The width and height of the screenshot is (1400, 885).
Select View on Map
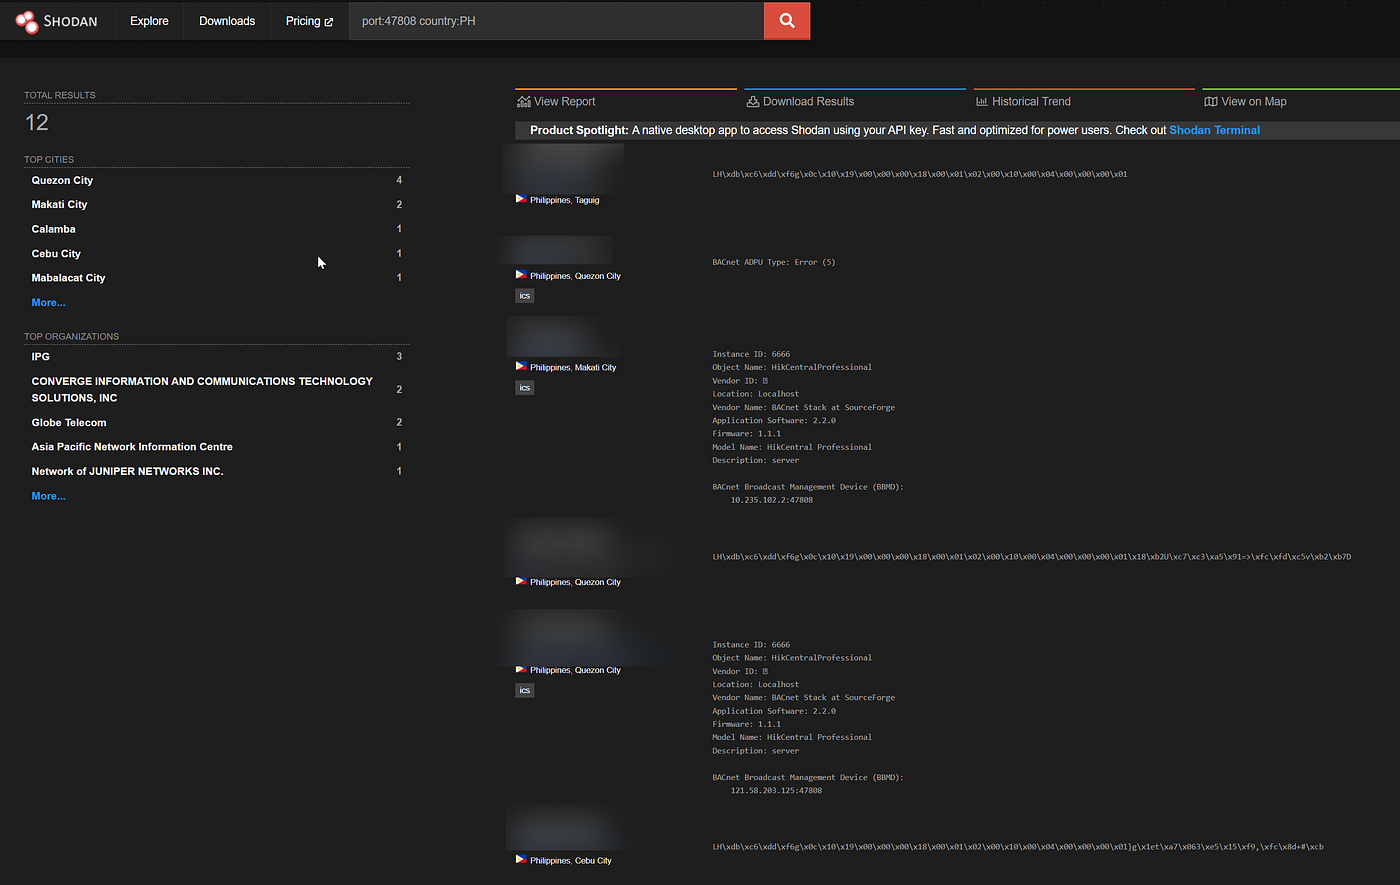(x=1254, y=101)
